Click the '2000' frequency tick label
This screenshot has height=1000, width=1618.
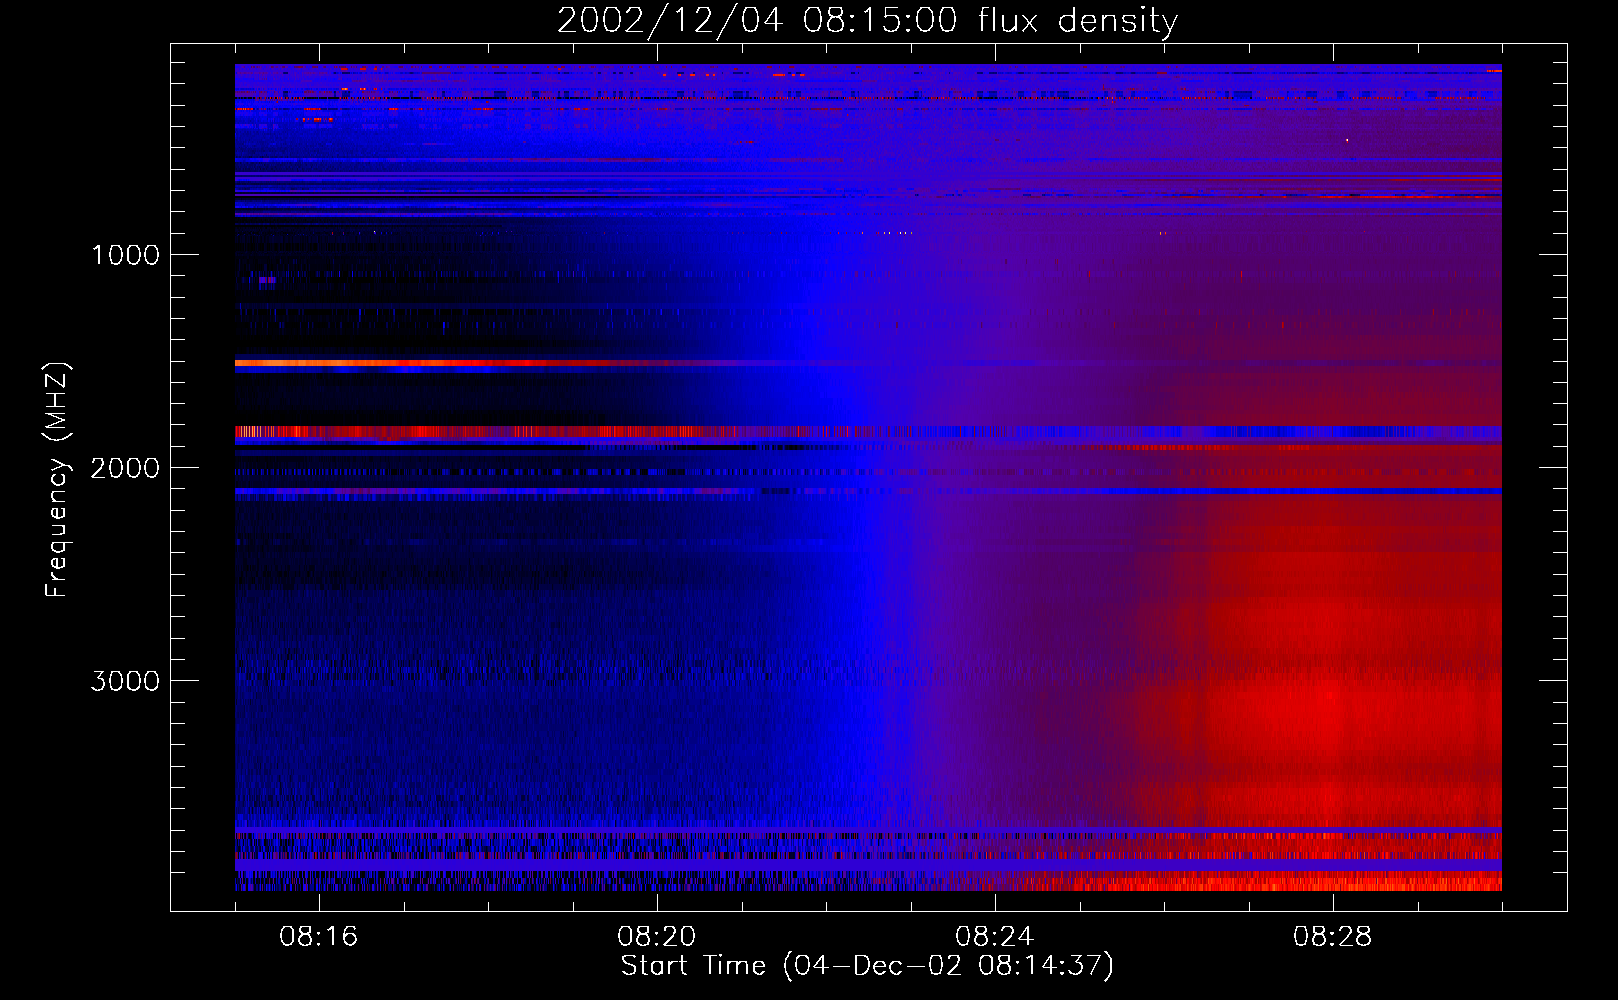tap(125, 468)
